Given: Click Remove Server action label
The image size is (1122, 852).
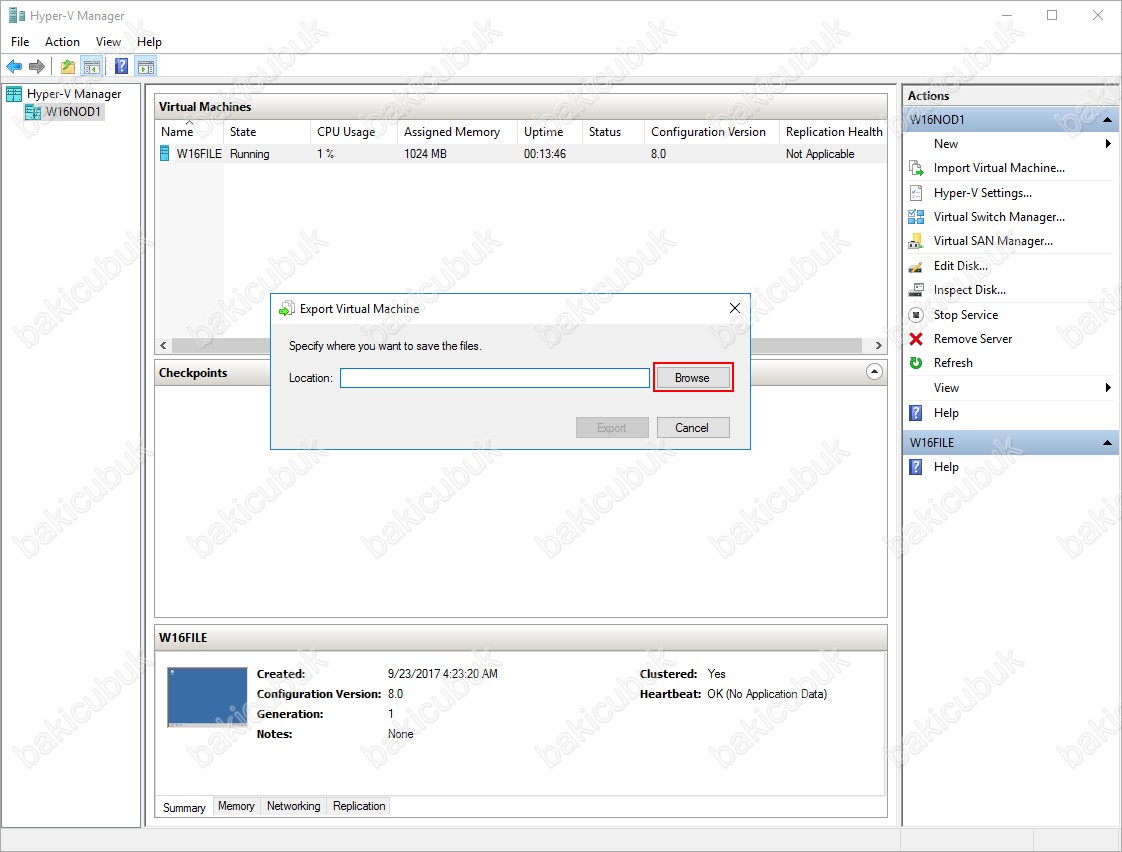Looking at the screenshot, I should pos(972,339).
